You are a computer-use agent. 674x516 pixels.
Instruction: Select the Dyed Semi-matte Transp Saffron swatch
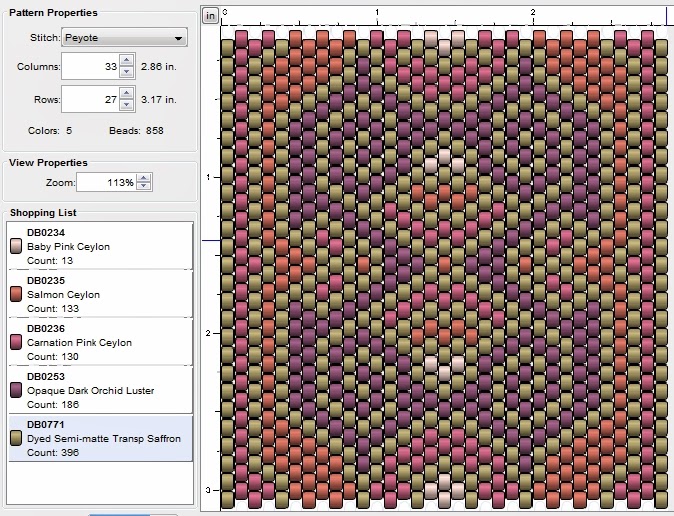click(16, 438)
